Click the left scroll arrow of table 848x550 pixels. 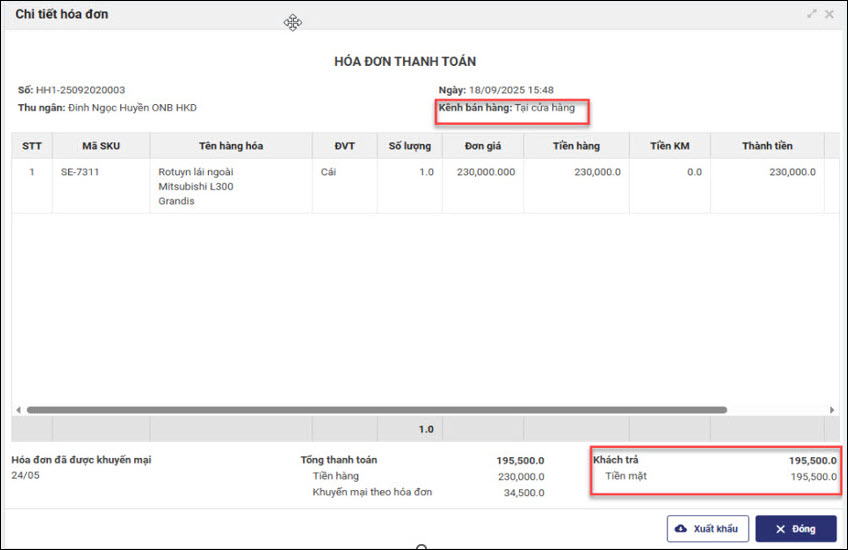coord(17,410)
